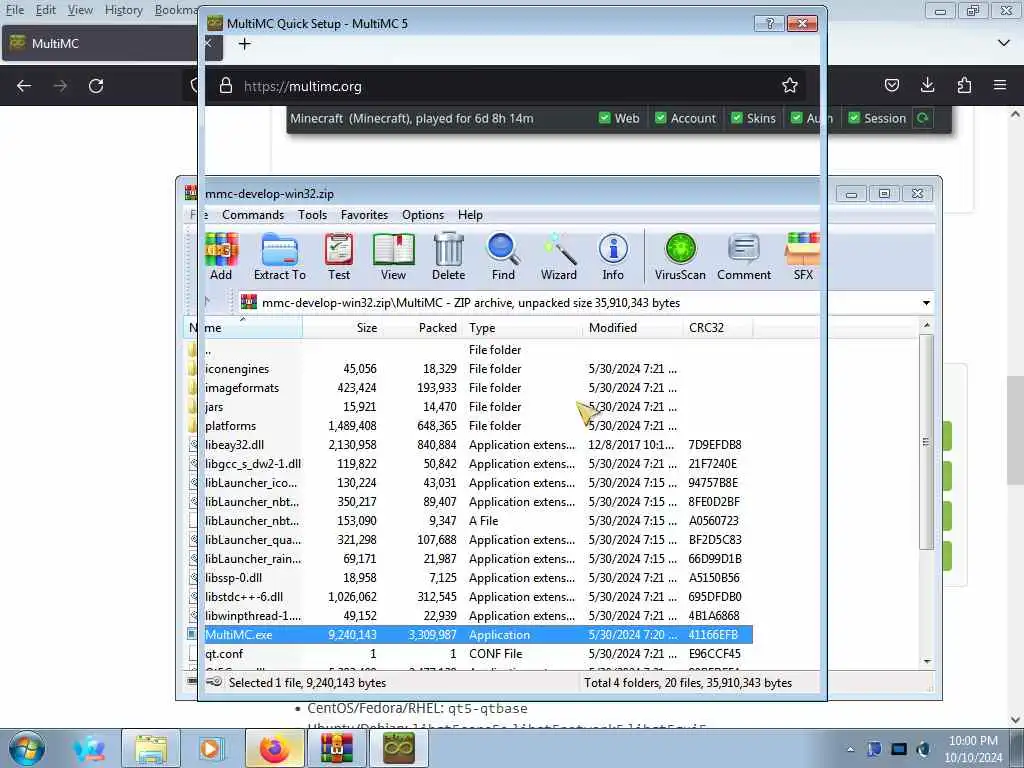Click the SFX toolbar icon

[x=803, y=256]
